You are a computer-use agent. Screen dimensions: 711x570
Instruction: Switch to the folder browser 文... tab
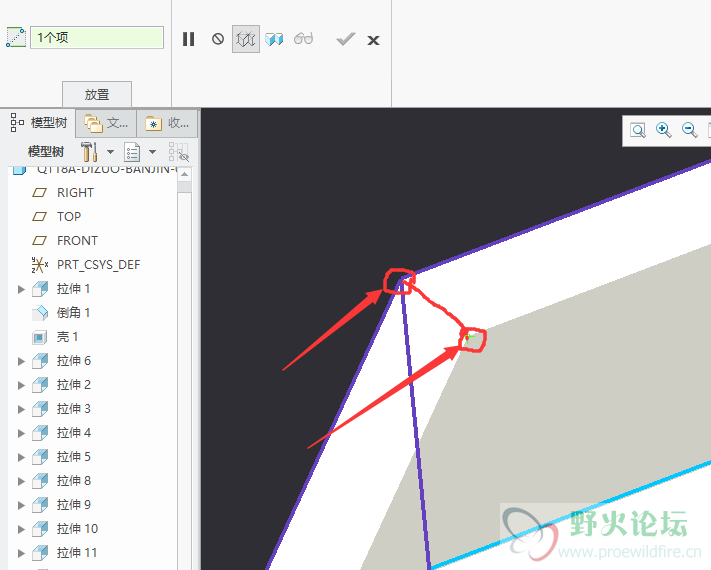coord(106,123)
